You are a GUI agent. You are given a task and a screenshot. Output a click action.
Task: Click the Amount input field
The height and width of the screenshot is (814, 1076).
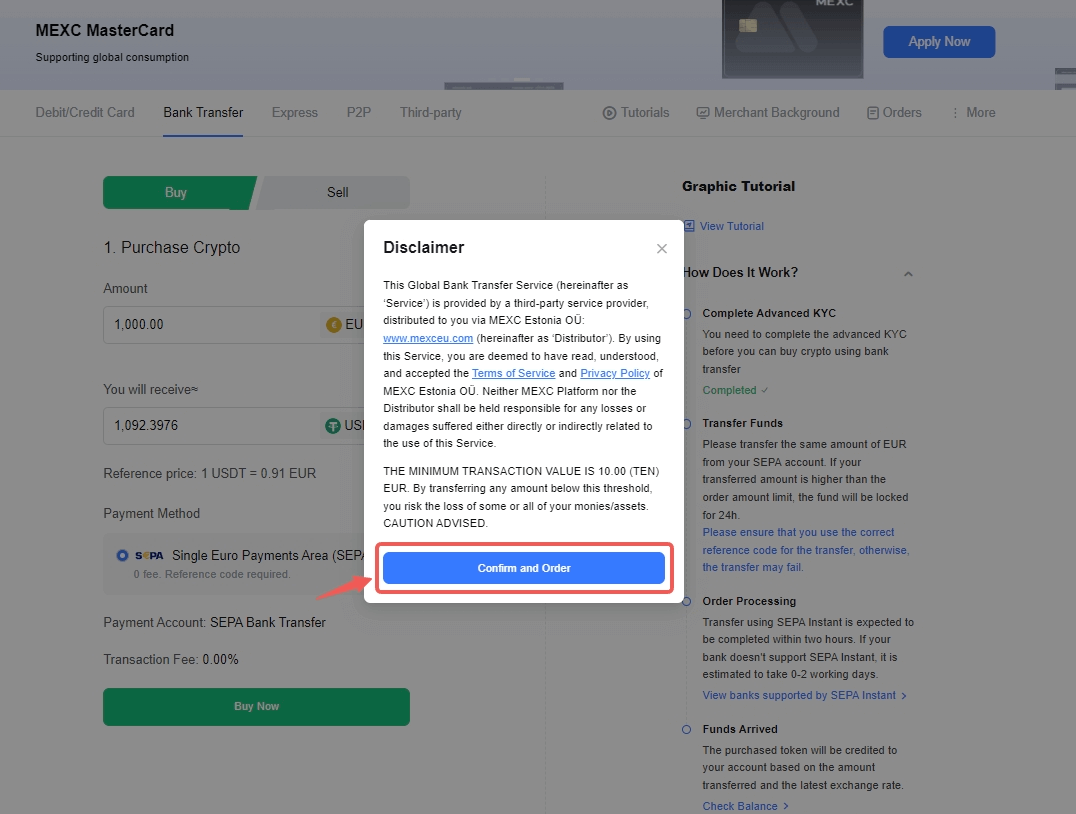point(210,325)
